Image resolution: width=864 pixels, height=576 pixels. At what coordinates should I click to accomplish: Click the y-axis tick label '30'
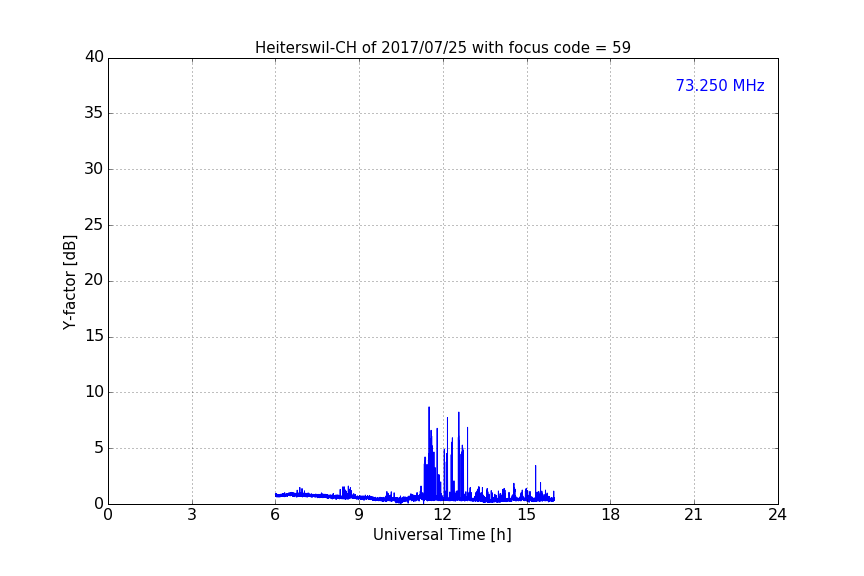click(94, 169)
